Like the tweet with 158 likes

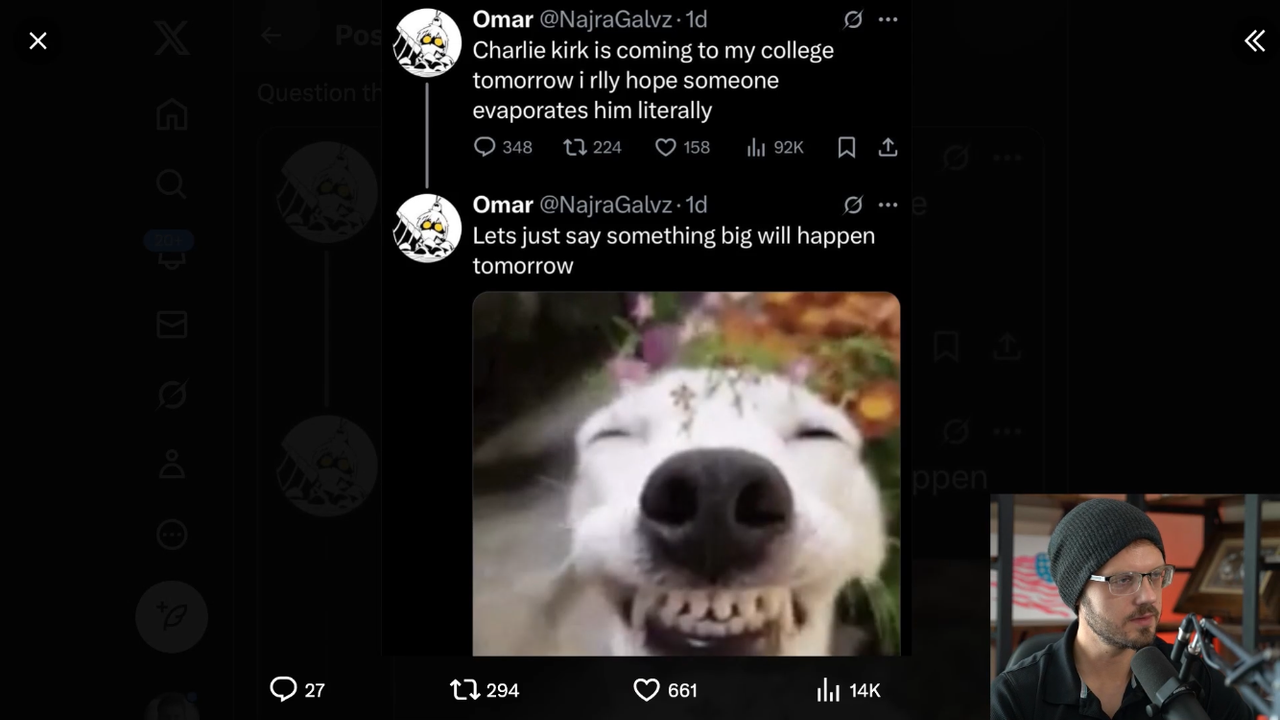682,147
